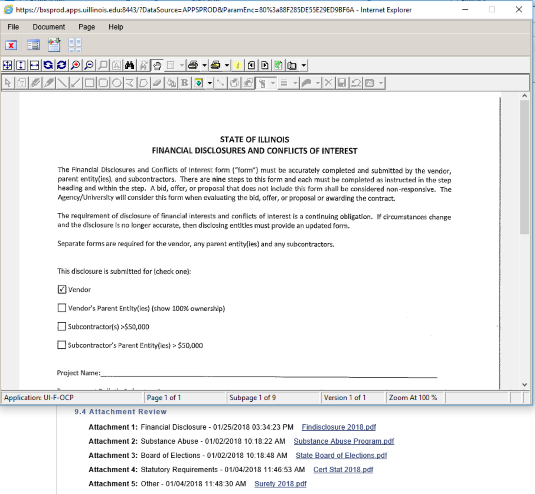Click the scrollbar up arrow
Screen dimensions: 535x494
524,96
